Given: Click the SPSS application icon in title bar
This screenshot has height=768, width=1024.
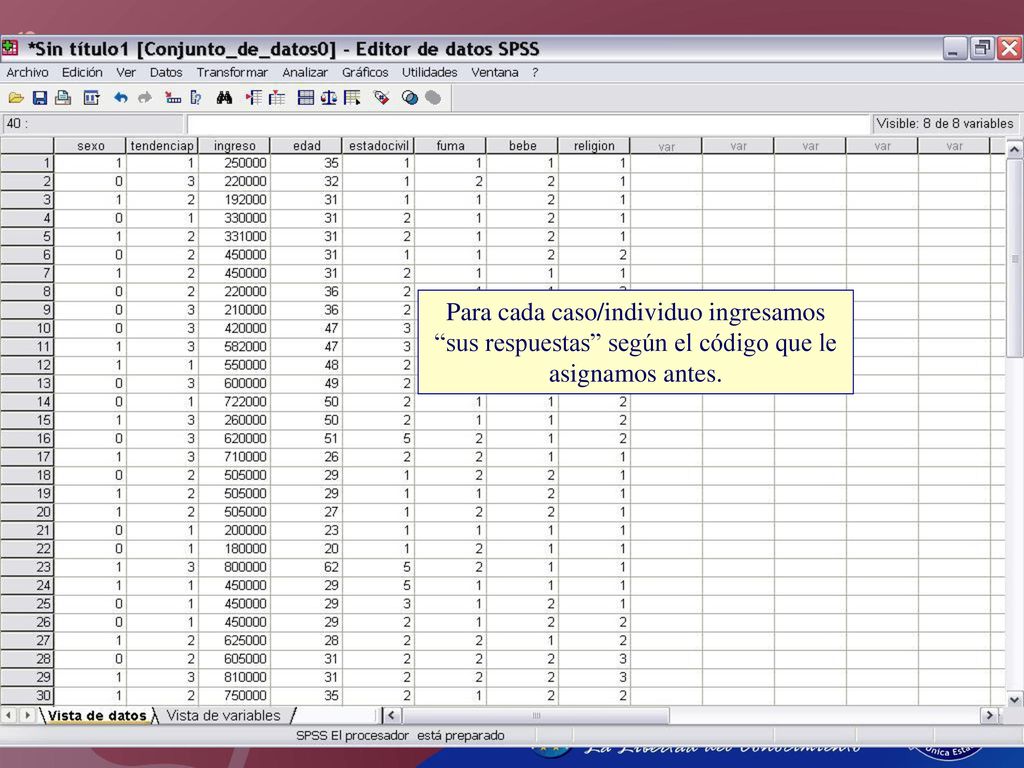Looking at the screenshot, I should pyautogui.click(x=10, y=48).
